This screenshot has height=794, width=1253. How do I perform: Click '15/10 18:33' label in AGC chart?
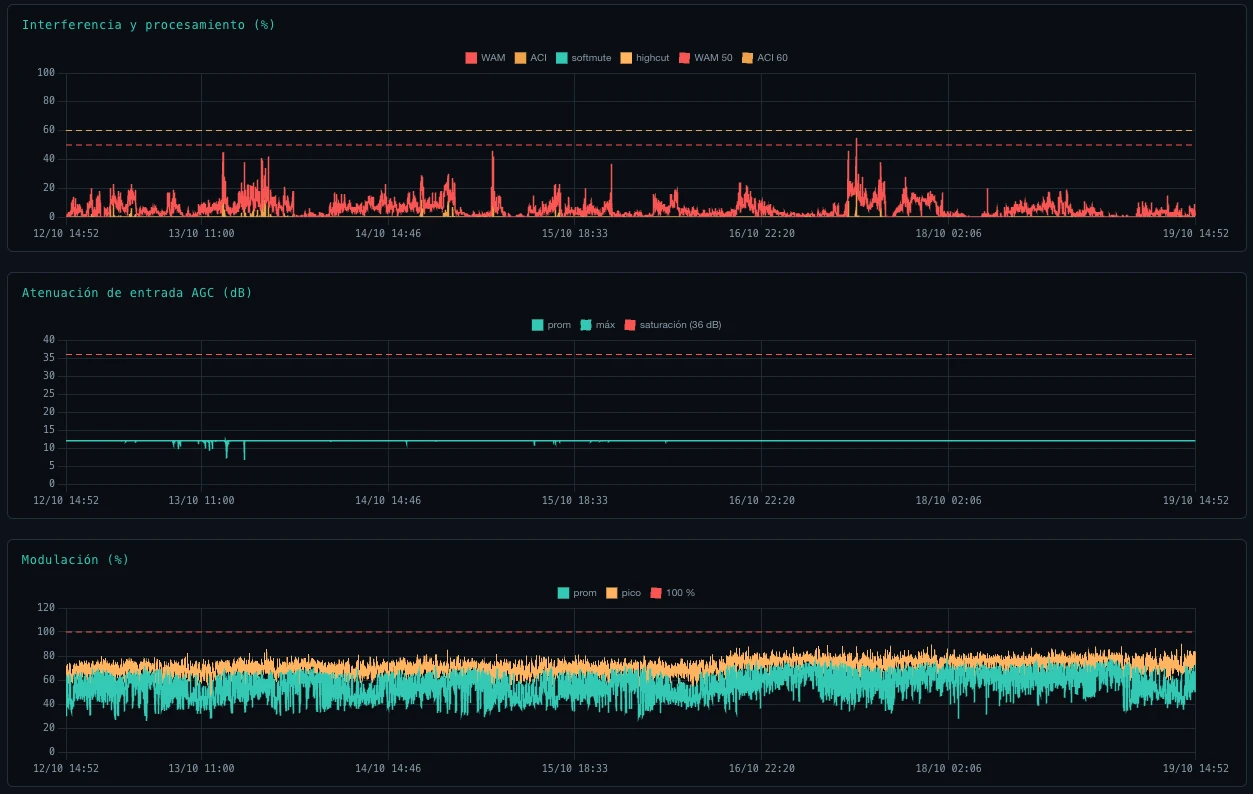click(574, 500)
